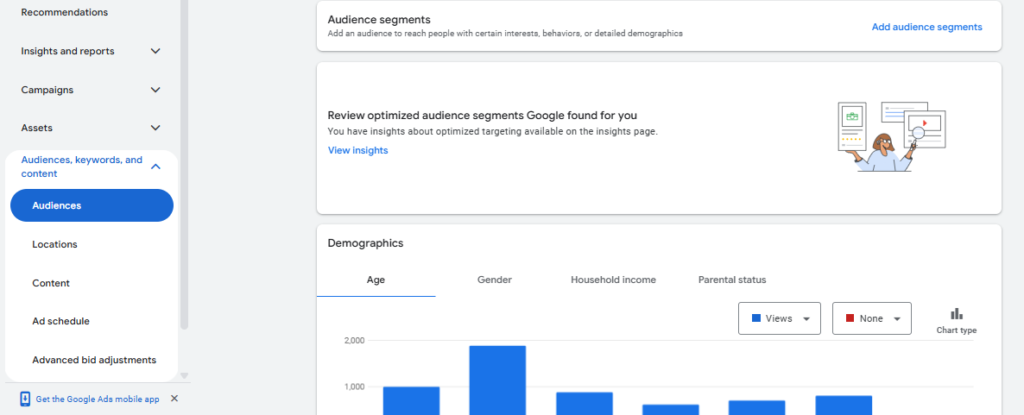The height and width of the screenshot is (415, 1024).
Task: Open Ad schedule in the sidebar
Action: click(x=61, y=322)
